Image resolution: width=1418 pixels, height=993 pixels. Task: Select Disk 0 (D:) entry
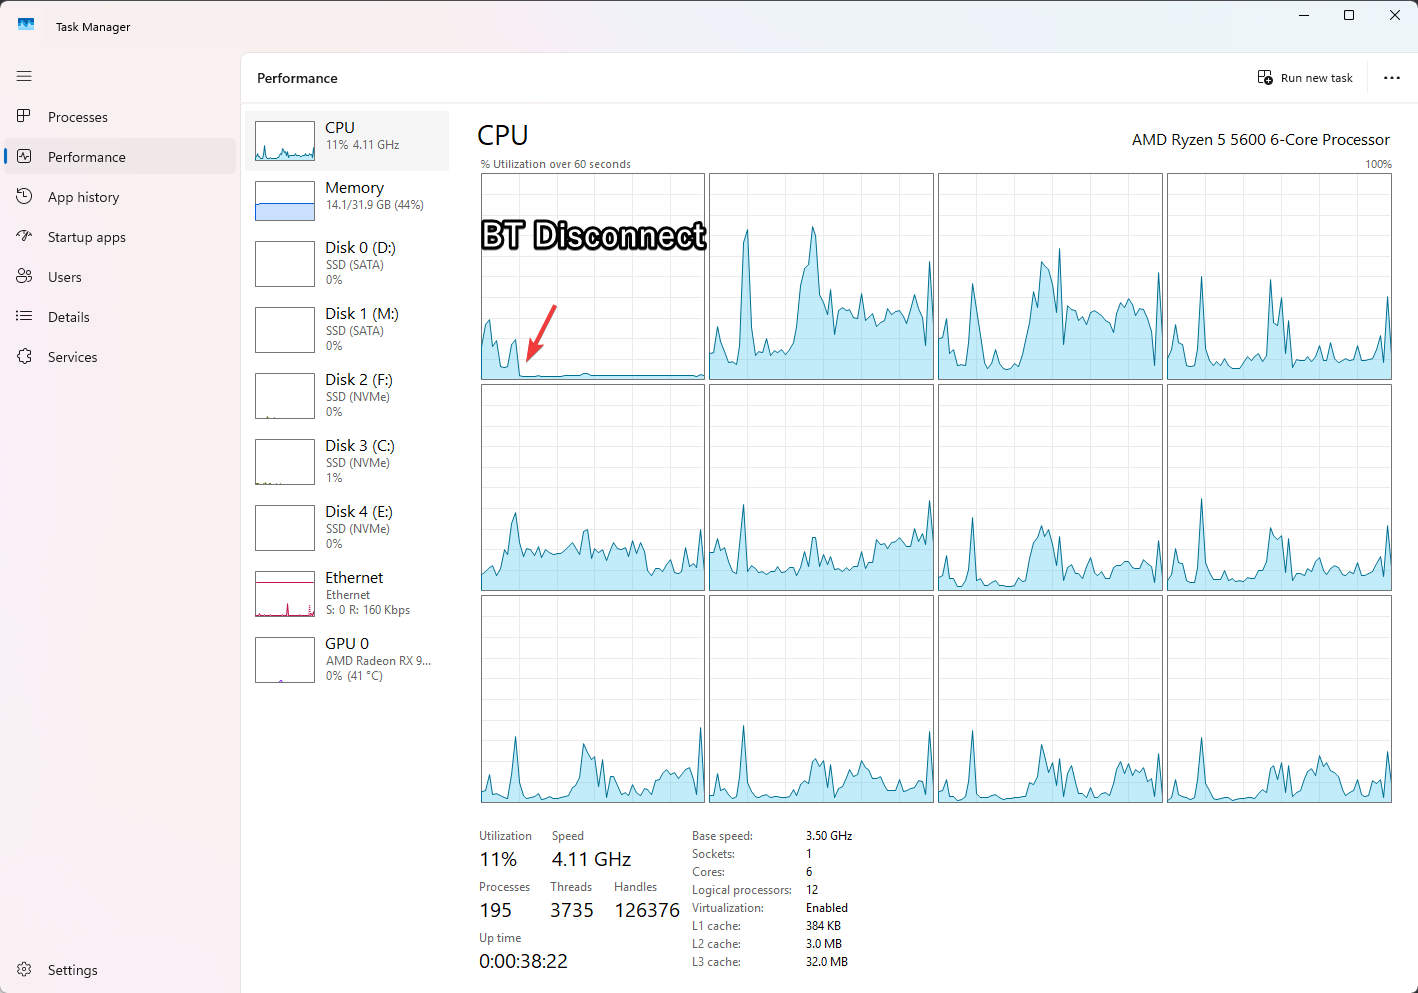pyautogui.click(x=347, y=264)
